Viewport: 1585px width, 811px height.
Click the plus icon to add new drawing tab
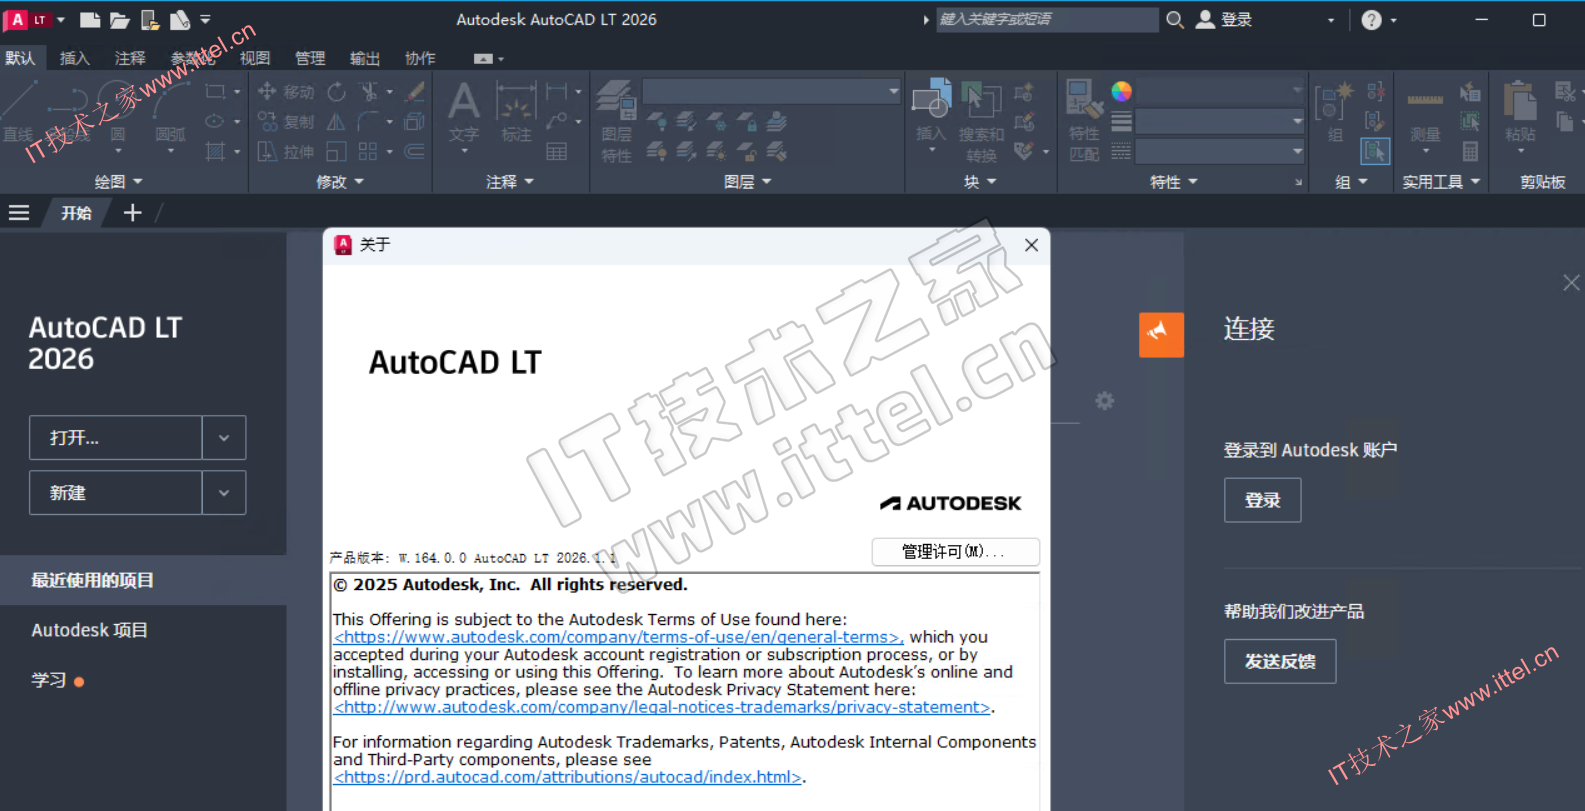(132, 213)
